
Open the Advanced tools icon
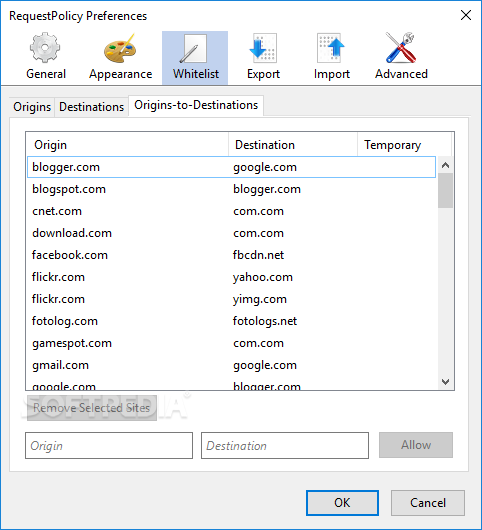[x=401, y=48]
